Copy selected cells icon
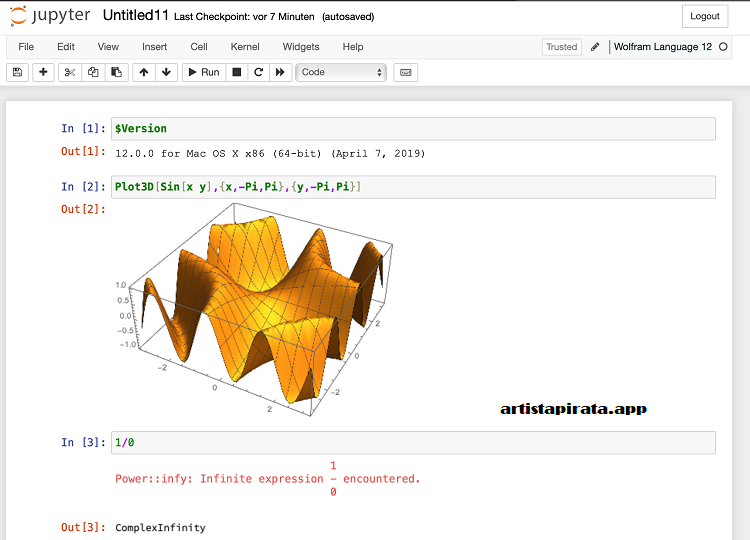The image size is (750, 540). click(x=93, y=72)
